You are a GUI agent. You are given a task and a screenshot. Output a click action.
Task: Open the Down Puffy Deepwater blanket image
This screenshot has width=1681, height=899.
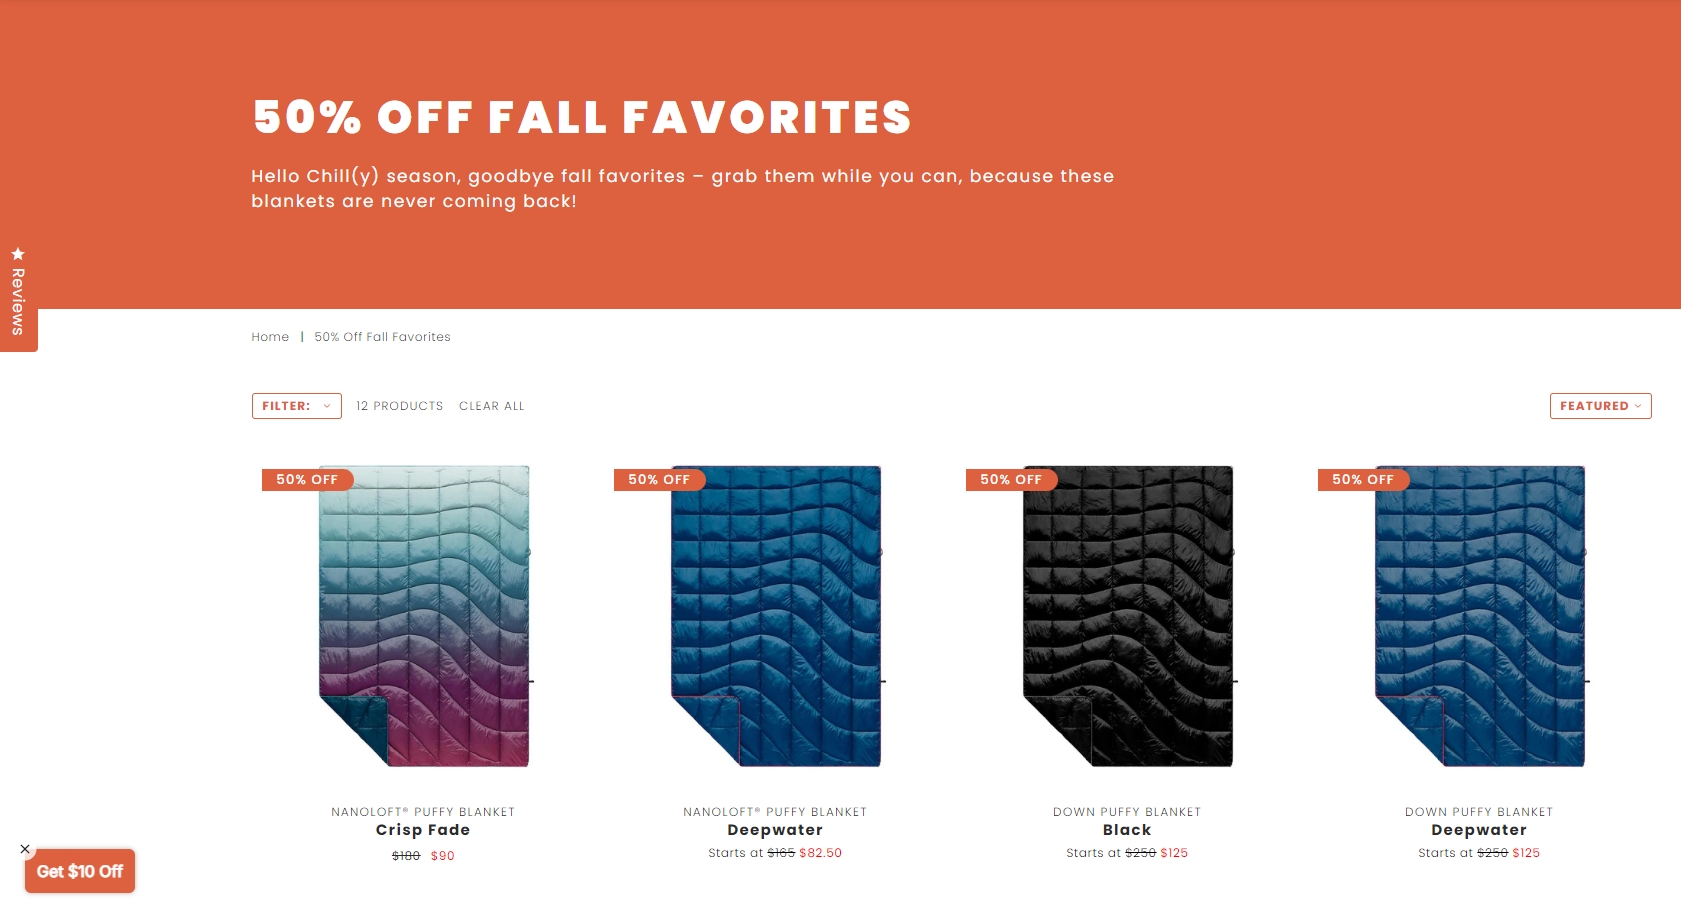pos(1480,616)
